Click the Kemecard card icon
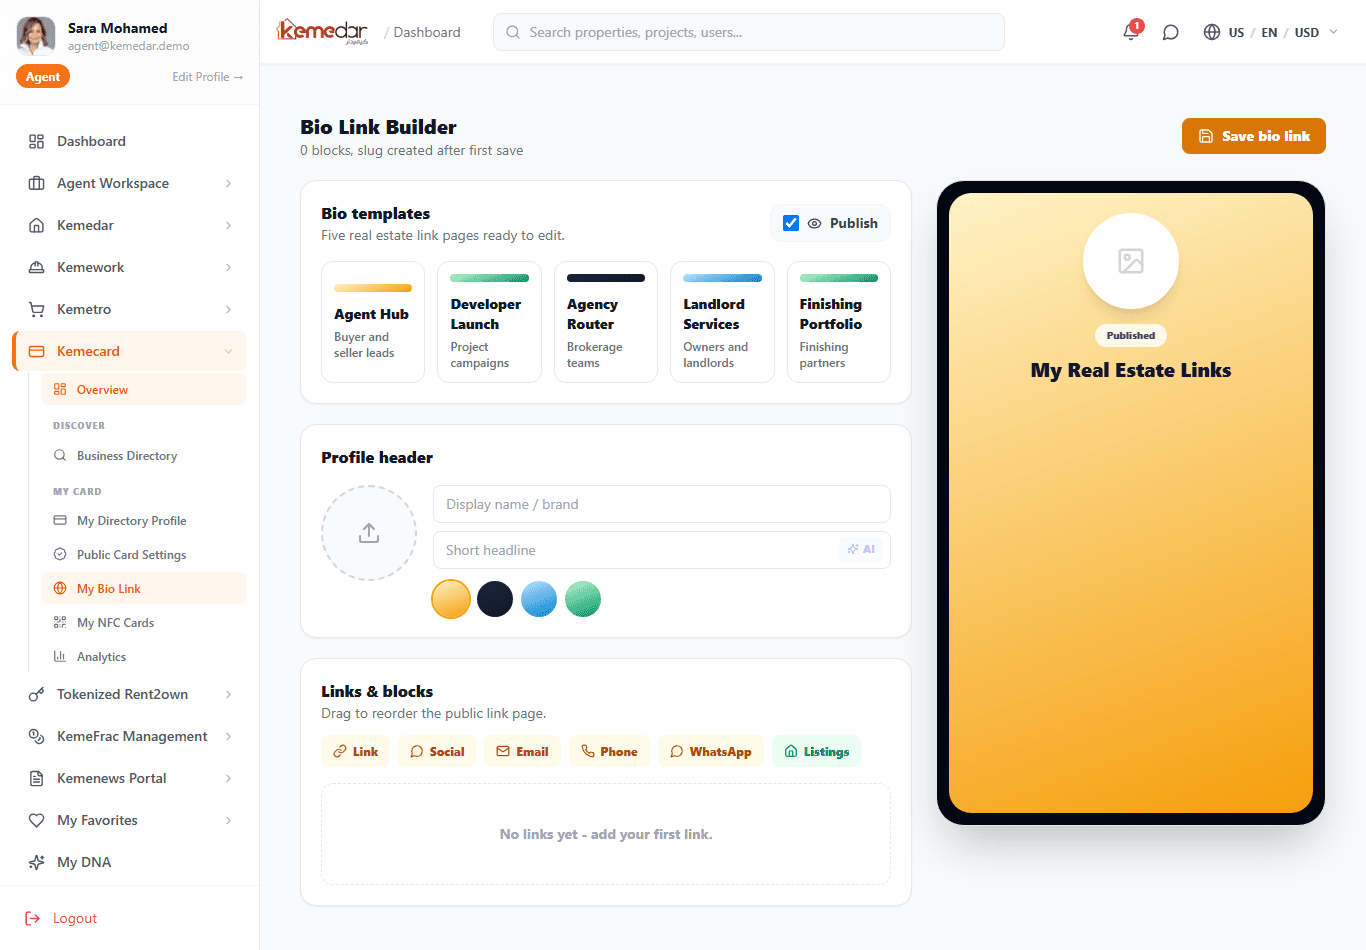1366x950 pixels. (37, 351)
